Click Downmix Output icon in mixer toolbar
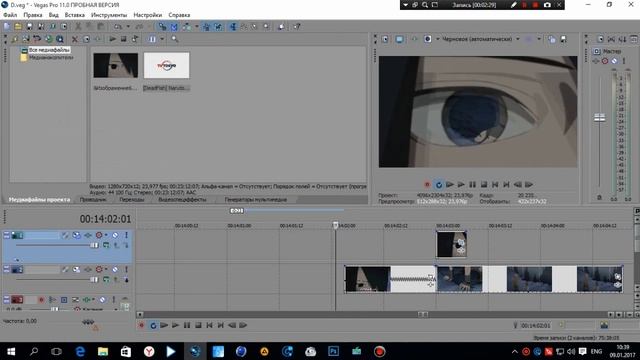This screenshot has height=360, width=640. coord(611,39)
